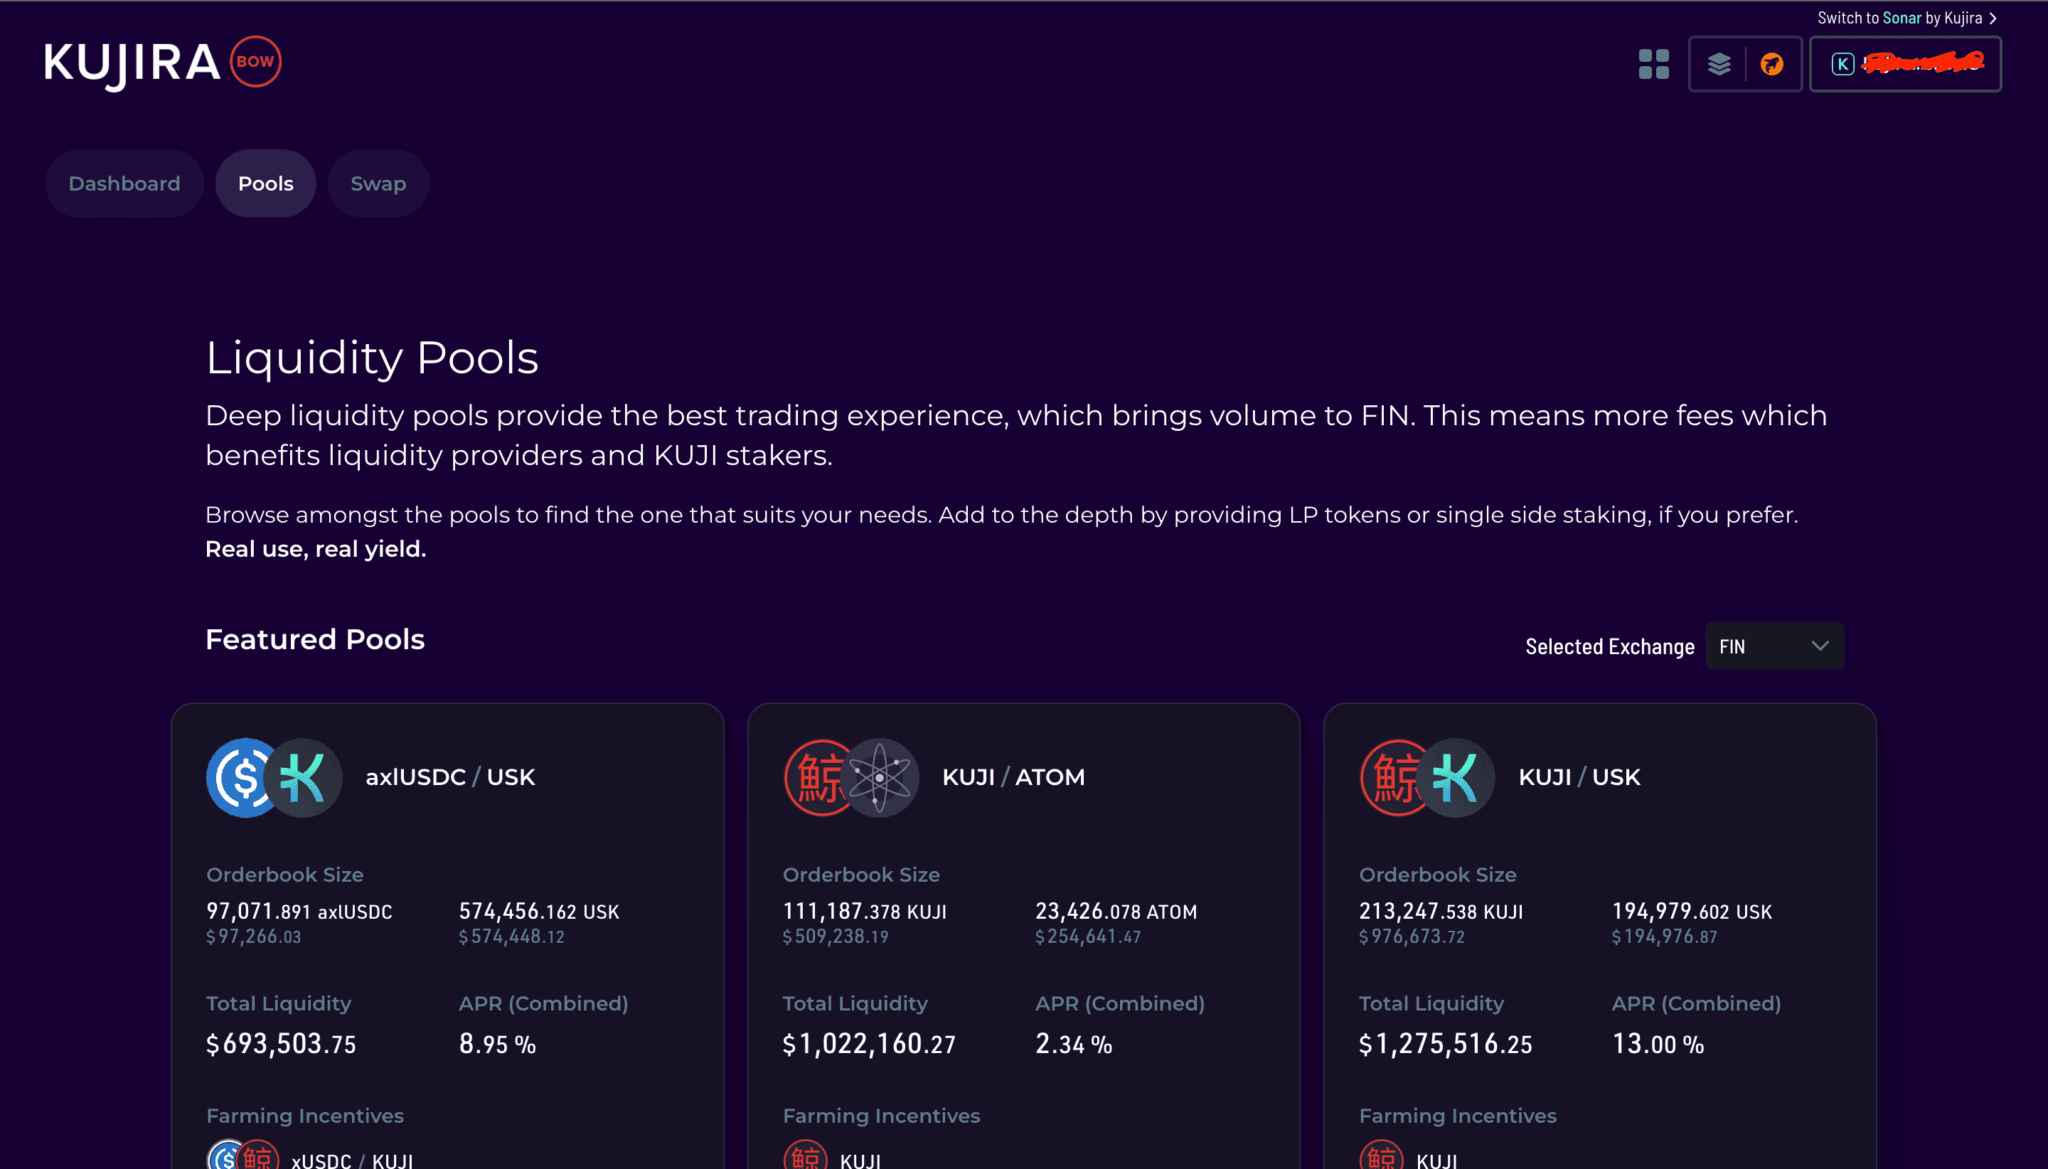Click the Real use, real yield text
The image size is (2048, 1169).
316,549
